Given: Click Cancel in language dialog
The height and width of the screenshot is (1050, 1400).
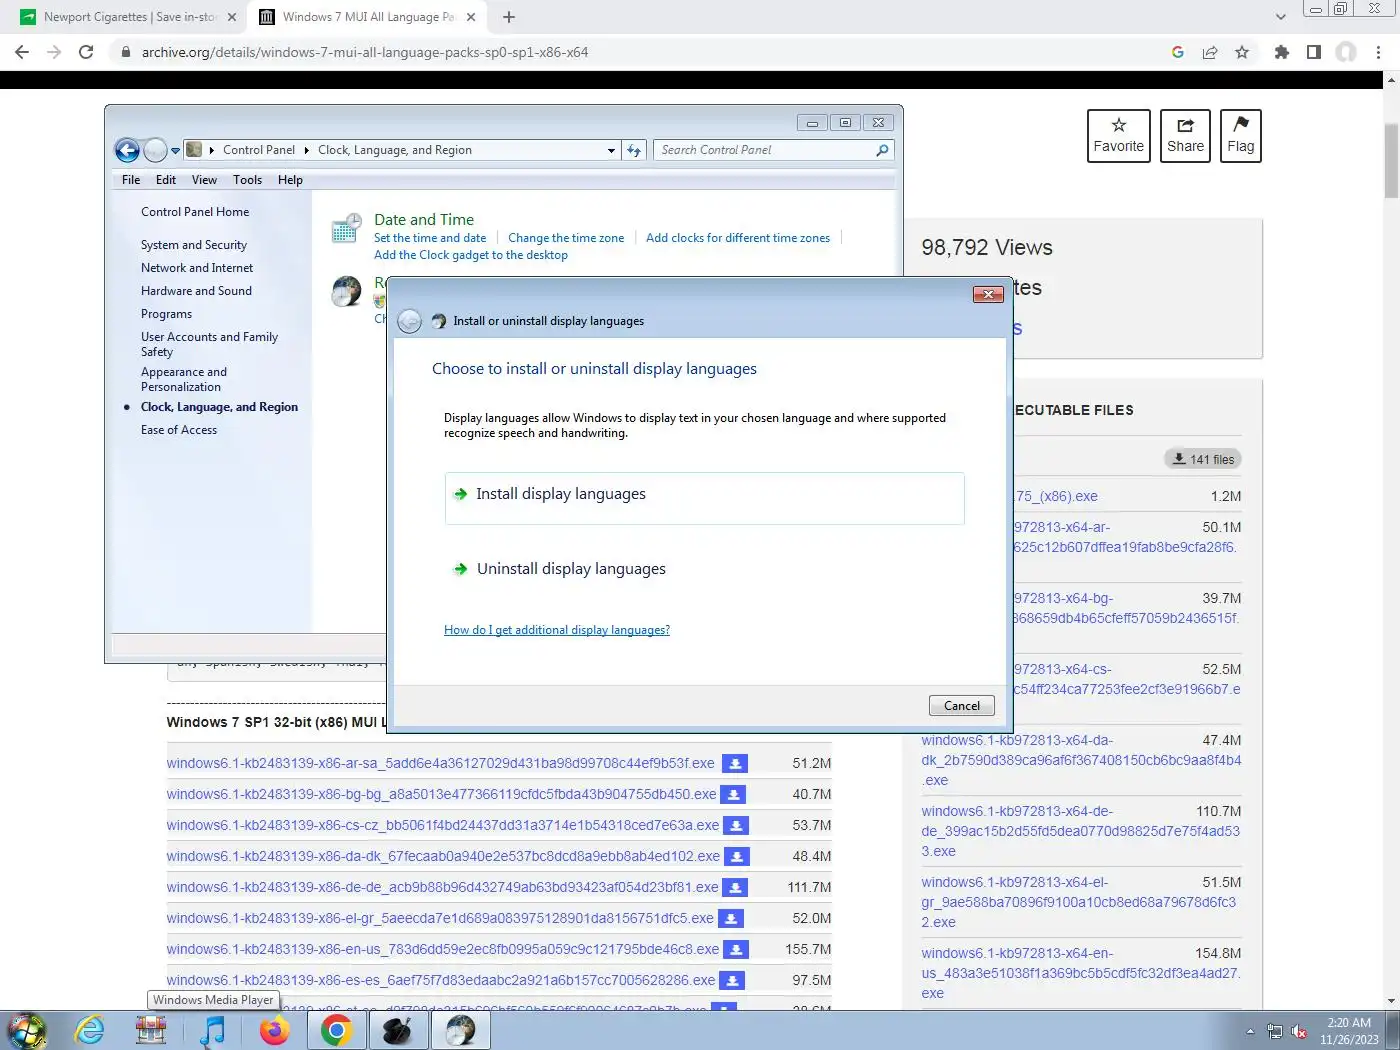Looking at the screenshot, I should [962, 706].
